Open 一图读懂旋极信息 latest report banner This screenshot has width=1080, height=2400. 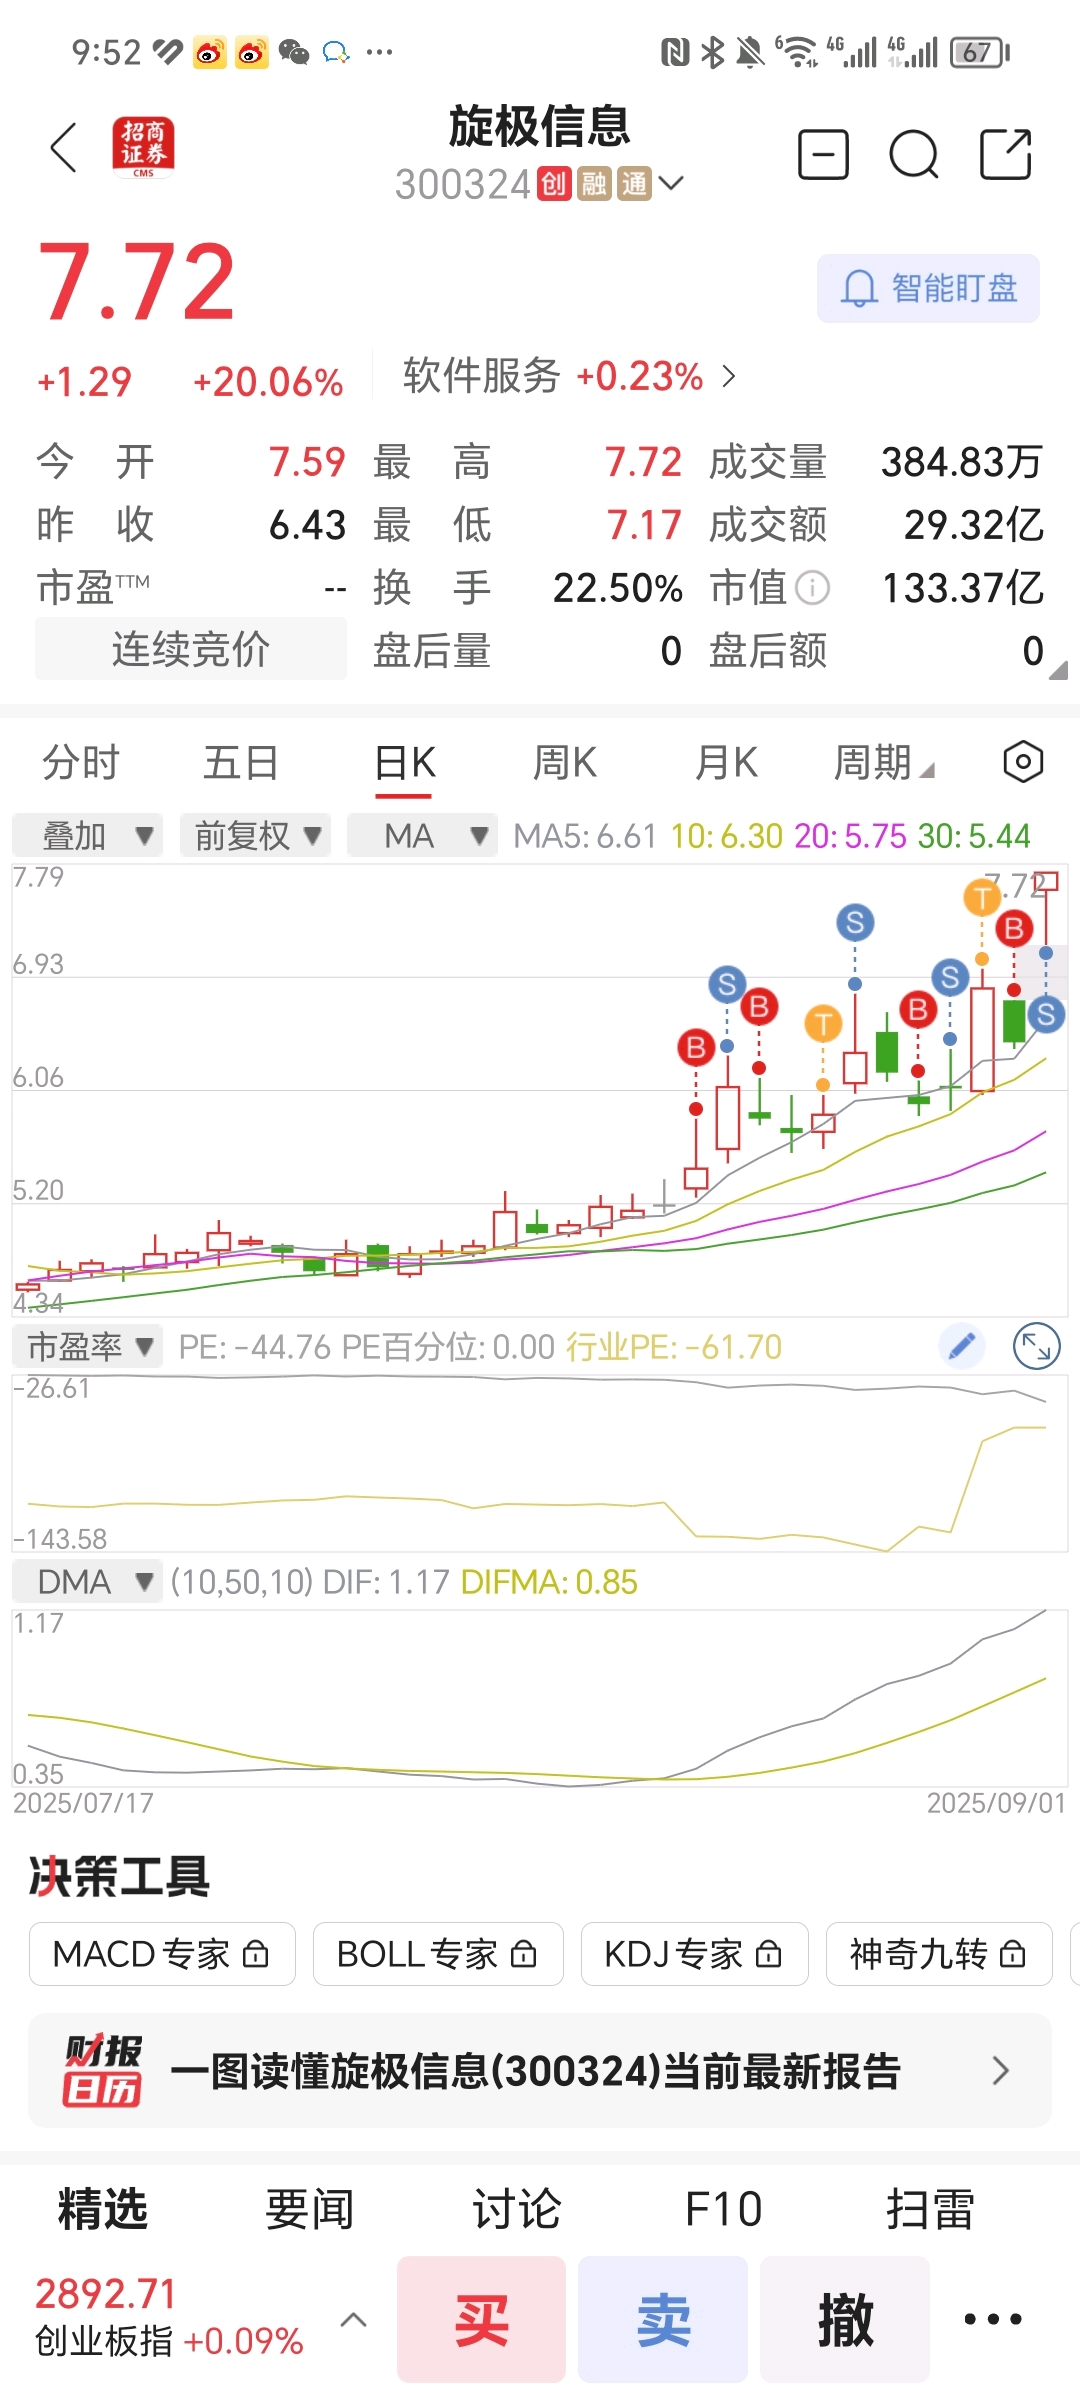pyautogui.click(x=540, y=2070)
